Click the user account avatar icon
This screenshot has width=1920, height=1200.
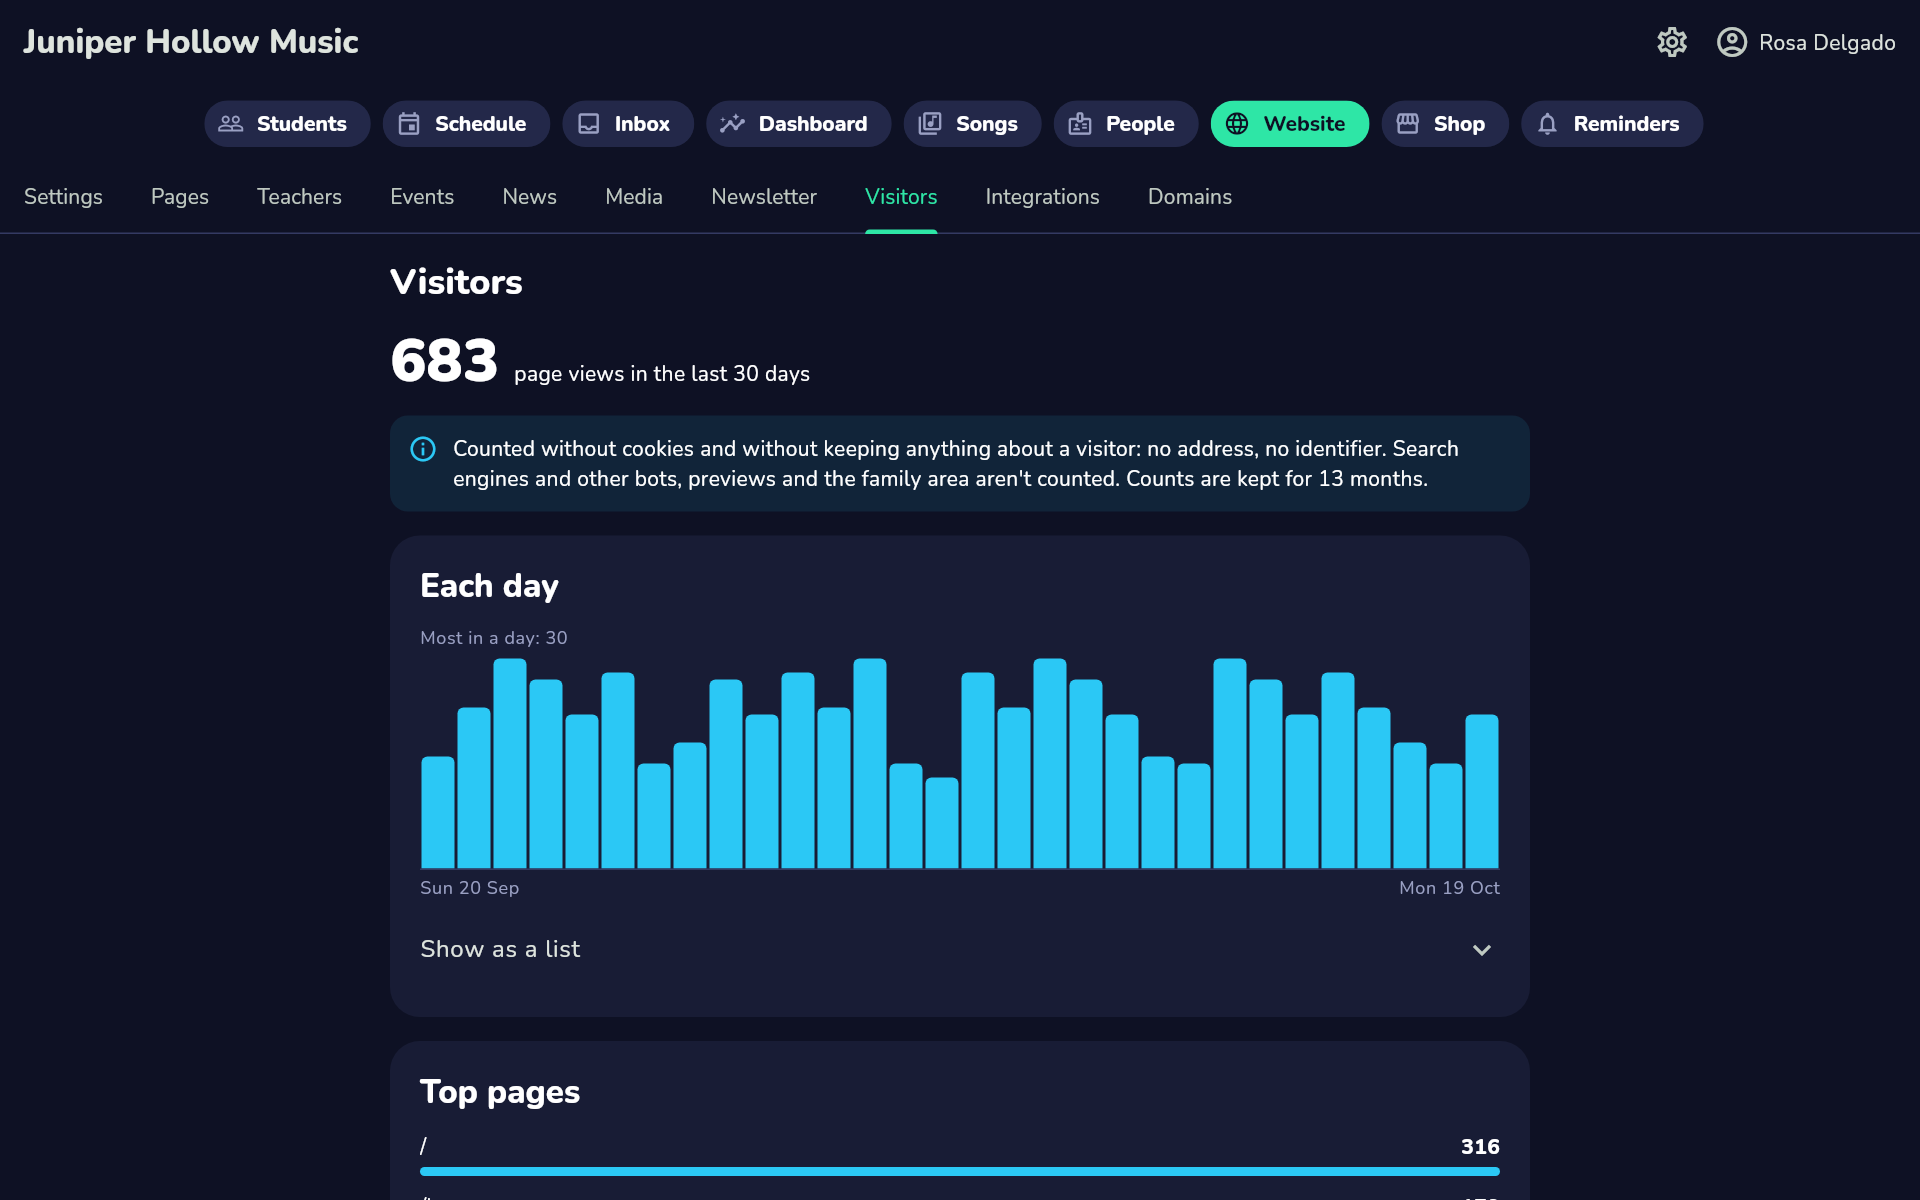tap(1732, 42)
